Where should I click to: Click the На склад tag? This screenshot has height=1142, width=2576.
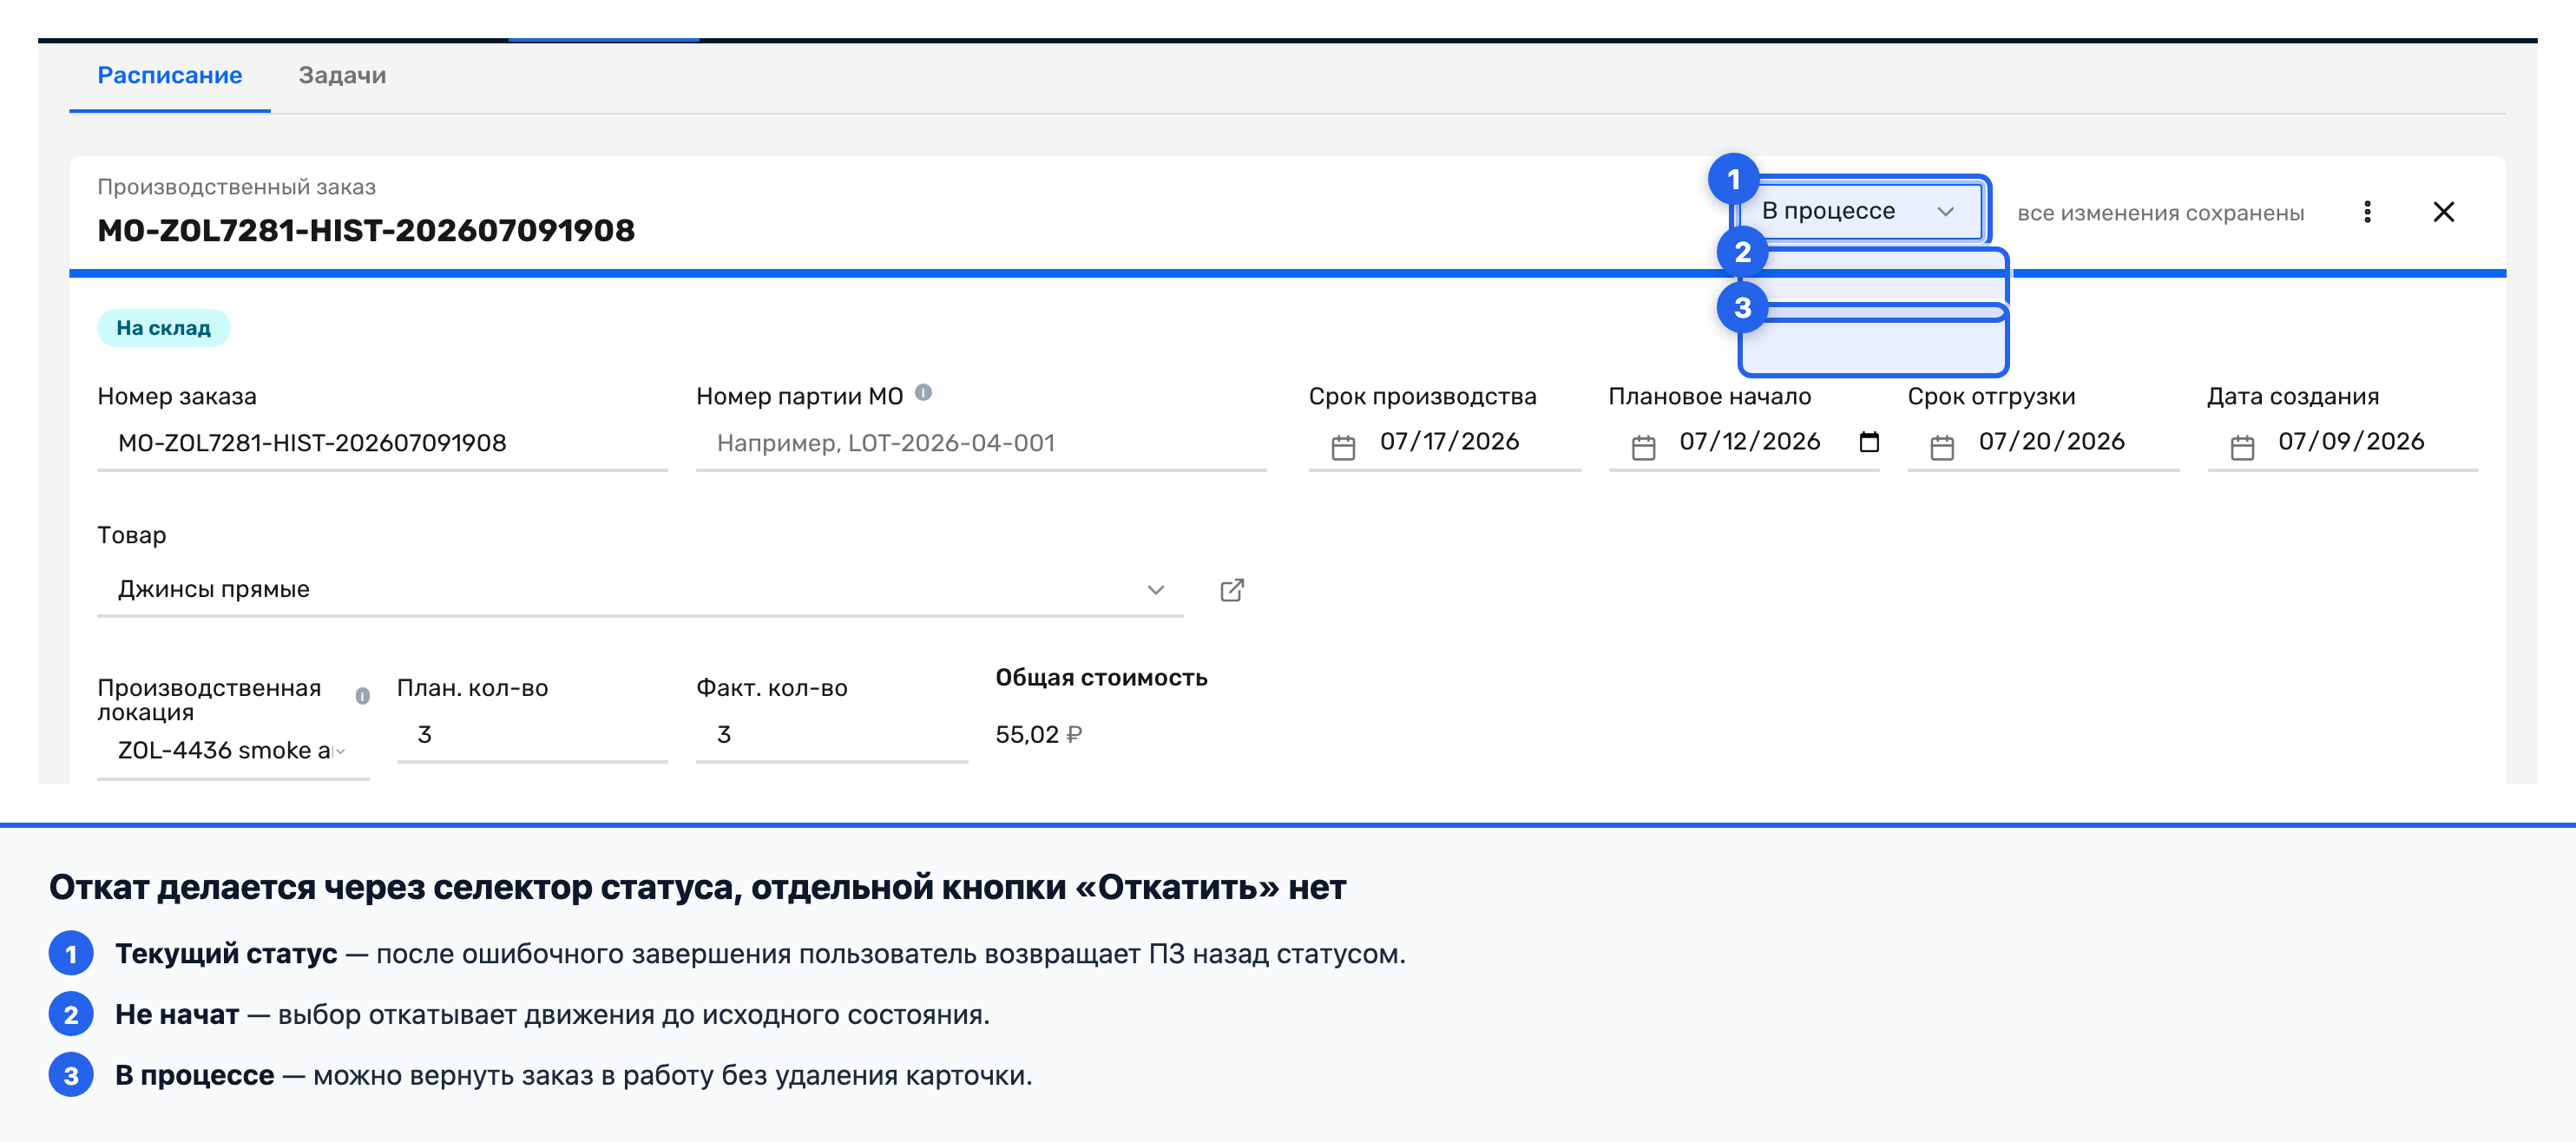click(x=163, y=328)
